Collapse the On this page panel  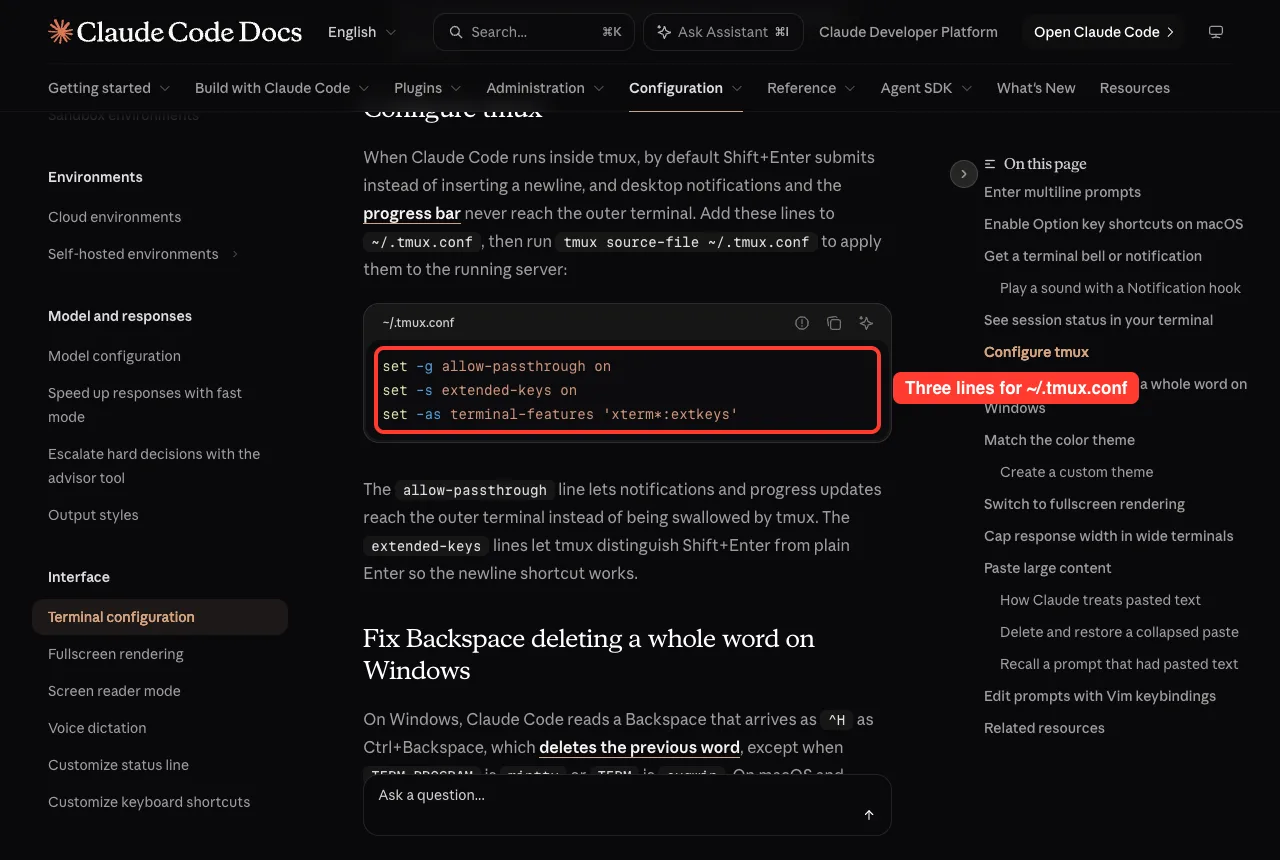tap(963, 174)
